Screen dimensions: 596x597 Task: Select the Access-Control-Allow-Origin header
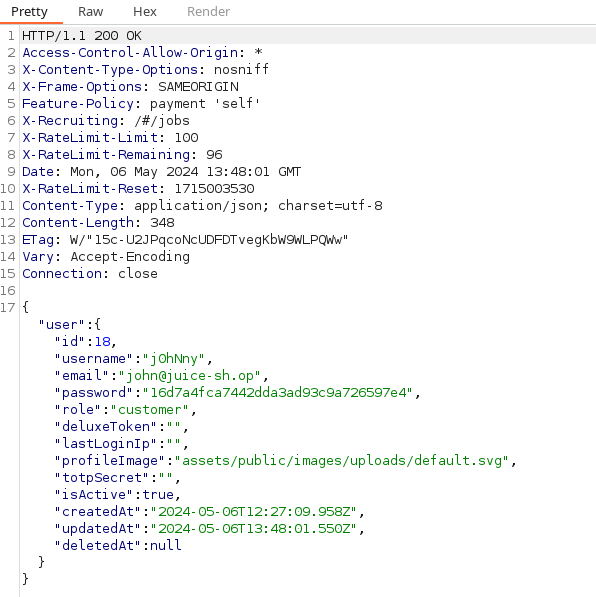(130, 53)
